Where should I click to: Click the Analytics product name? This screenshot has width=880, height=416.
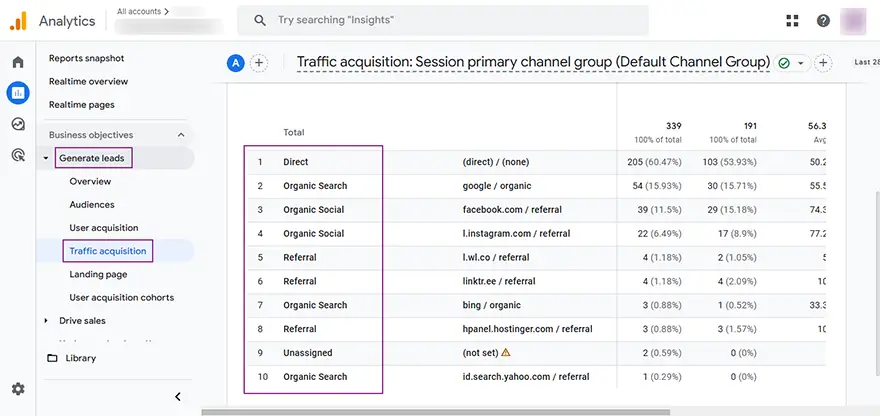[67, 21]
